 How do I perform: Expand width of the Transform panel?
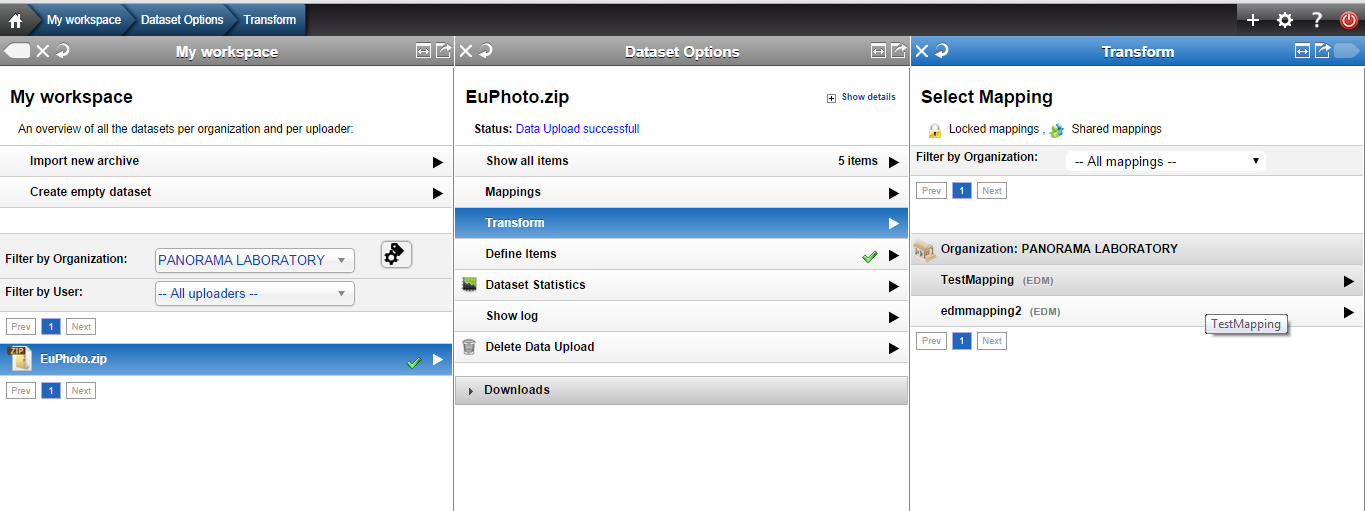[1302, 51]
